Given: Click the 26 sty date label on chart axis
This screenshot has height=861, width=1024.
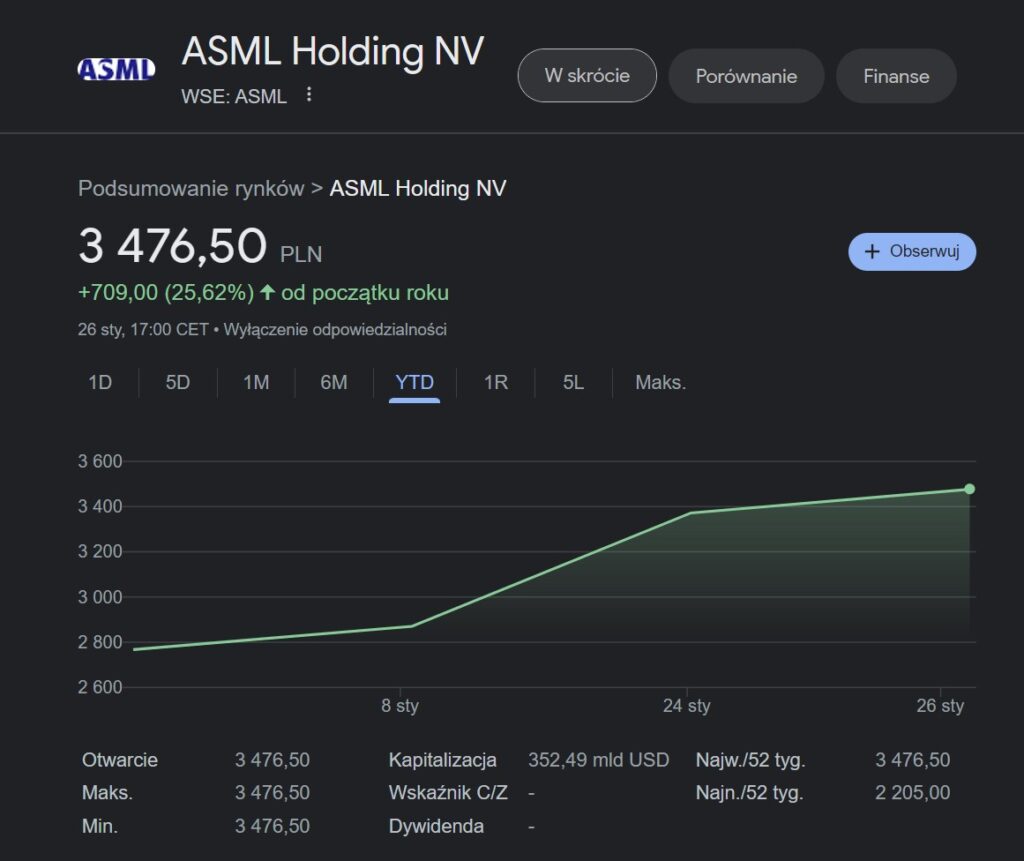Looking at the screenshot, I should [x=940, y=706].
